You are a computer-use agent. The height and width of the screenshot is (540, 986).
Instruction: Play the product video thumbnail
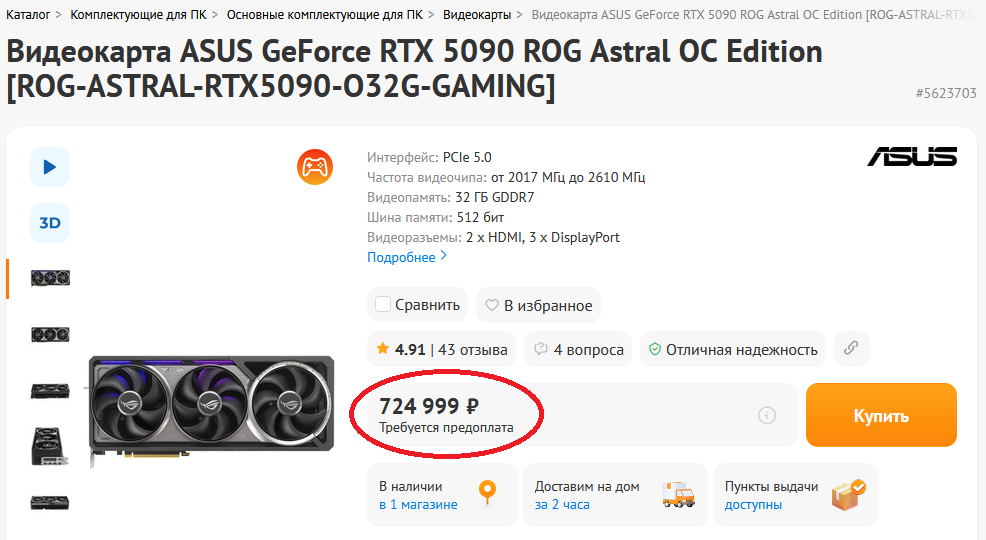(x=50, y=167)
